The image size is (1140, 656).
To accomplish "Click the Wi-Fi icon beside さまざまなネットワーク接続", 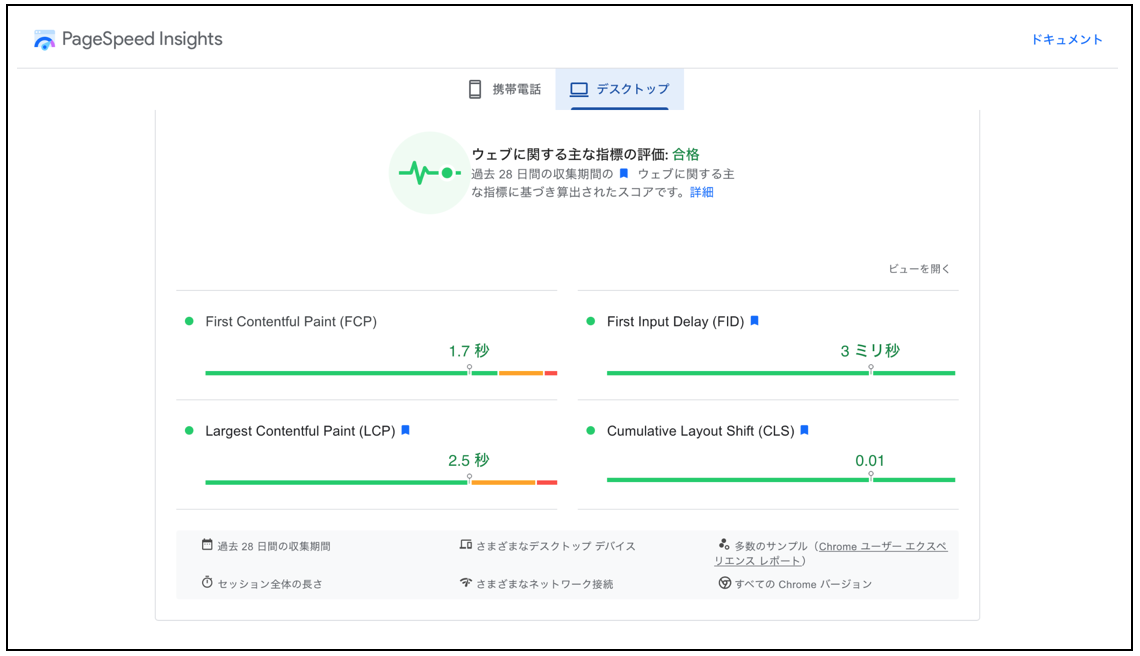I will (466, 583).
